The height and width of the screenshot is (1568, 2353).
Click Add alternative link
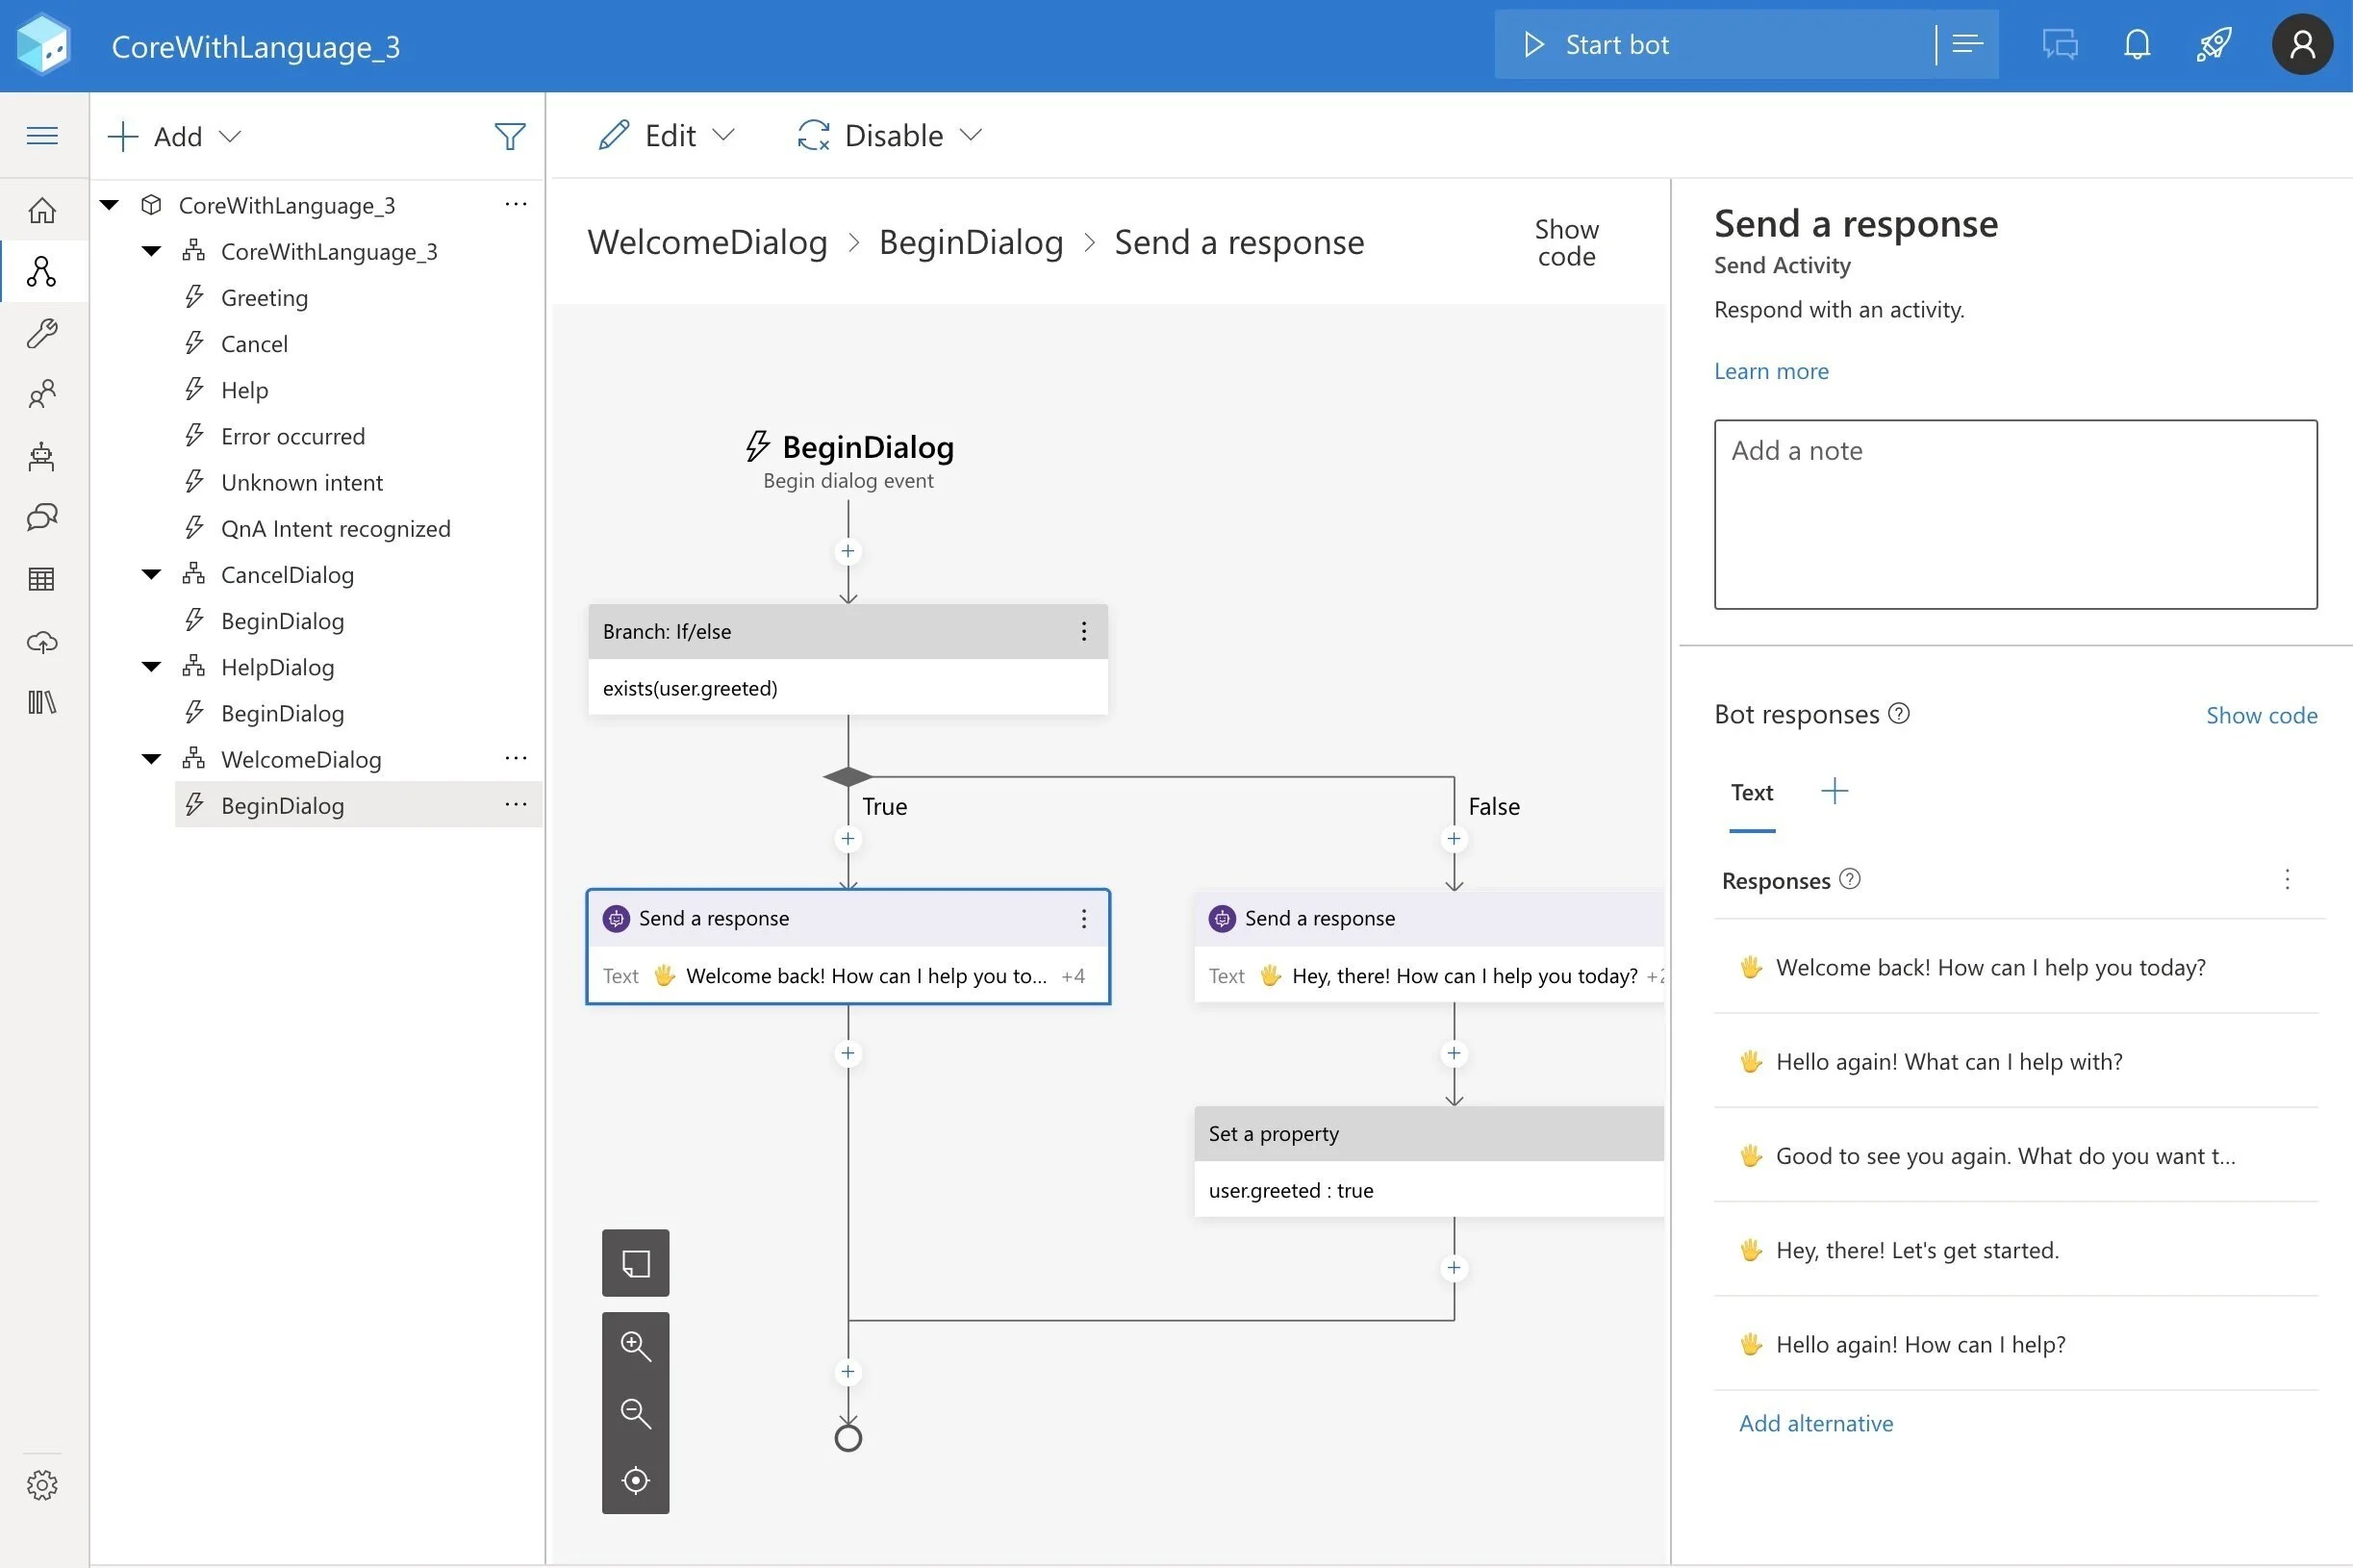tap(1815, 1423)
